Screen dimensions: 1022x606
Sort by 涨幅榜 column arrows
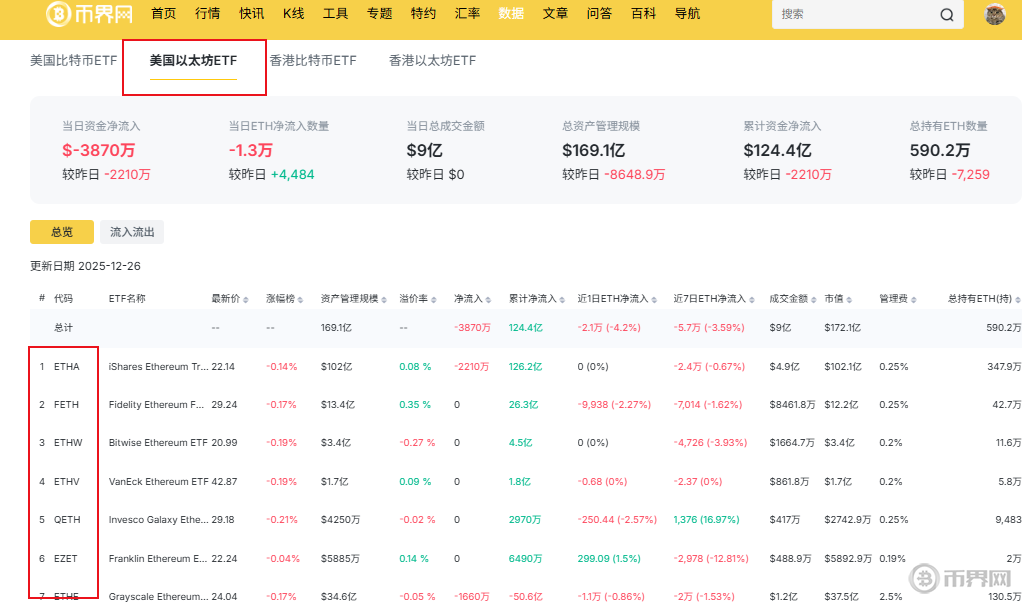point(300,299)
